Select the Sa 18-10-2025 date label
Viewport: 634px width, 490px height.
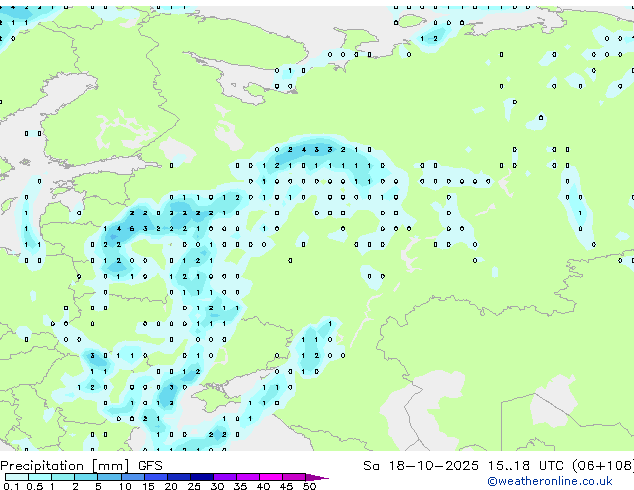point(421,466)
